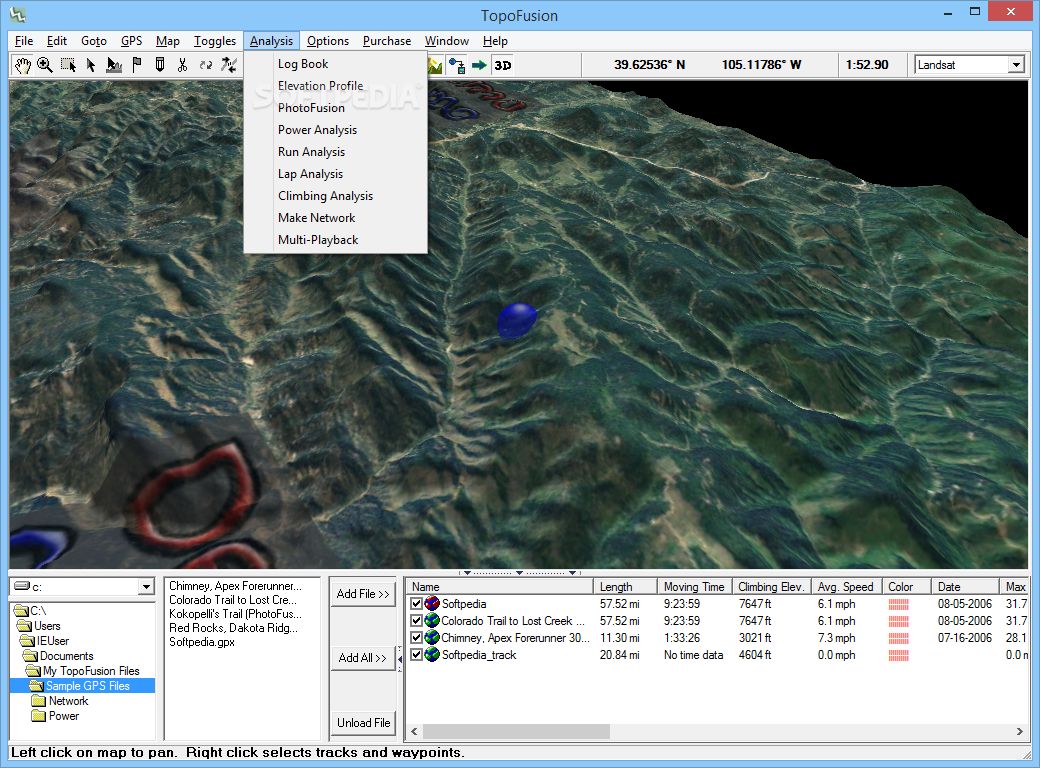1040x768 pixels.
Task: Choose PhotoFusion menu entry
Action: coord(336,107)
